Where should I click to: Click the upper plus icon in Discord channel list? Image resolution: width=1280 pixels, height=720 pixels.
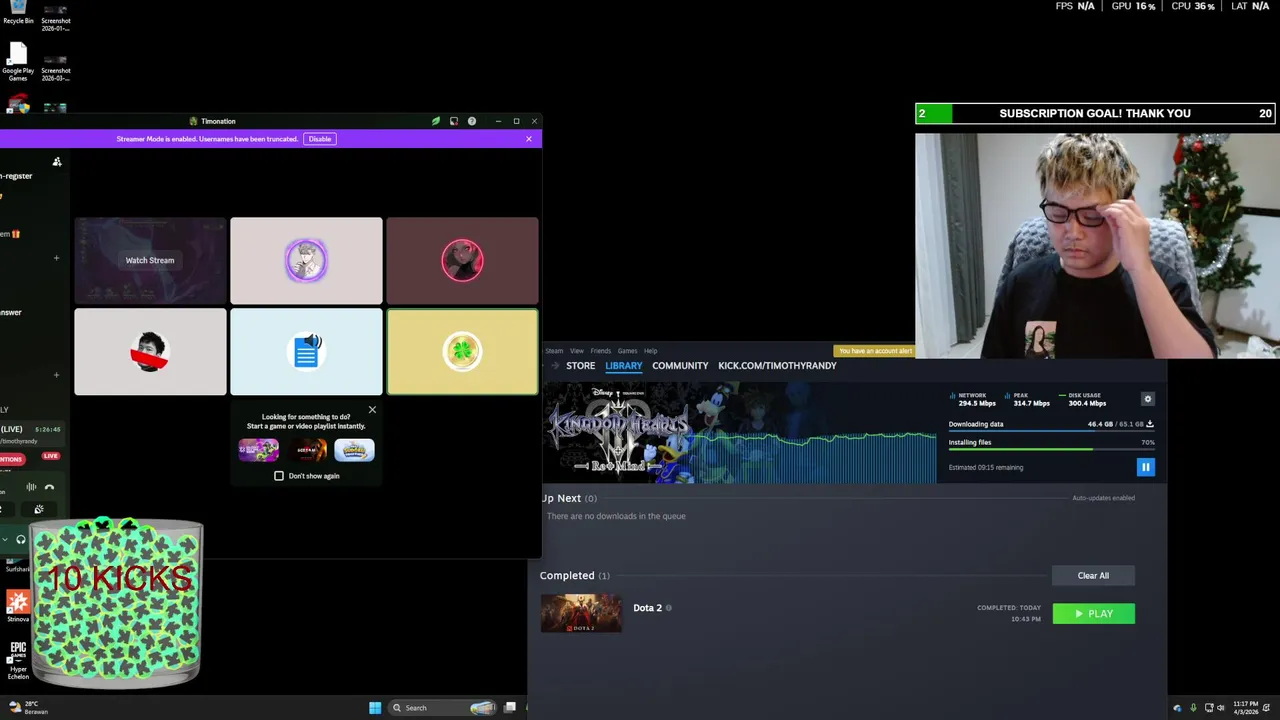click(56, 258)
